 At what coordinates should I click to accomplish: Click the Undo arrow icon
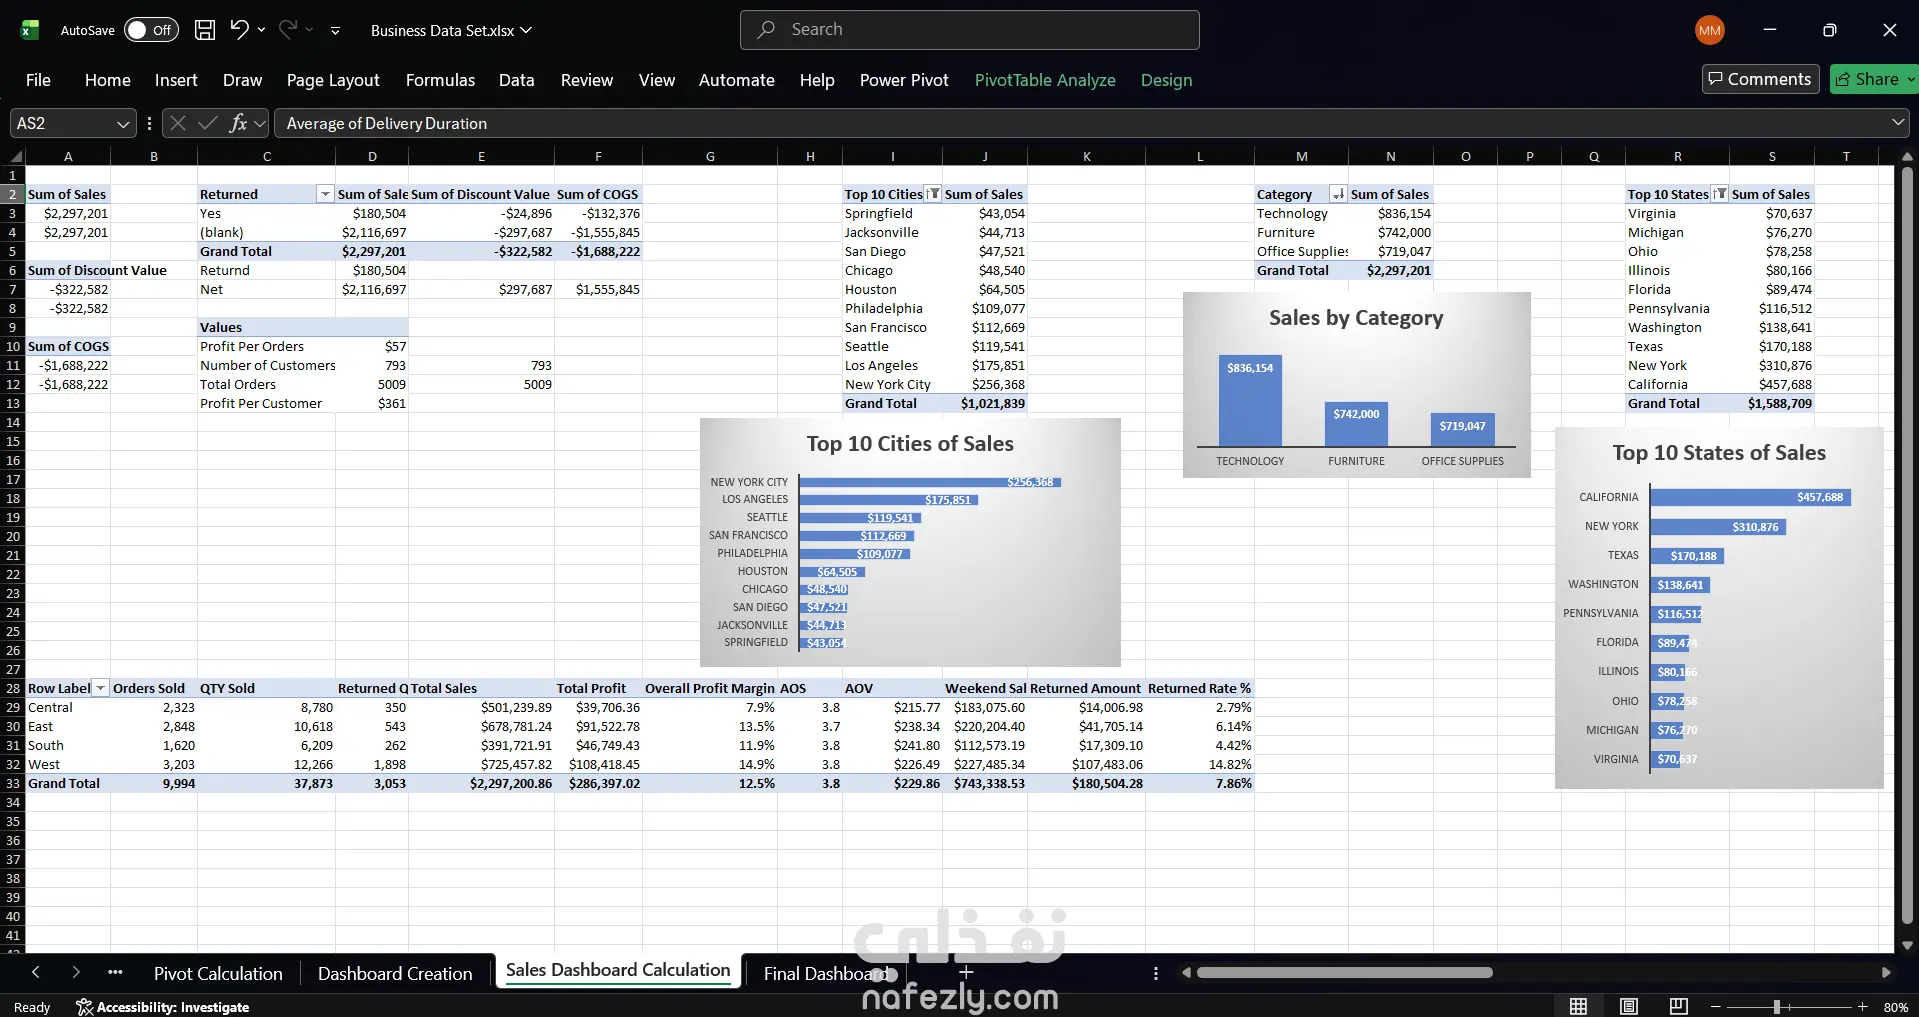pos(239,29)
